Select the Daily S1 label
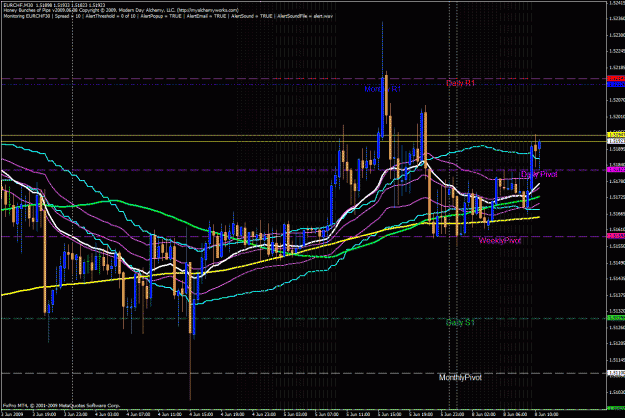 pos(460,322)
